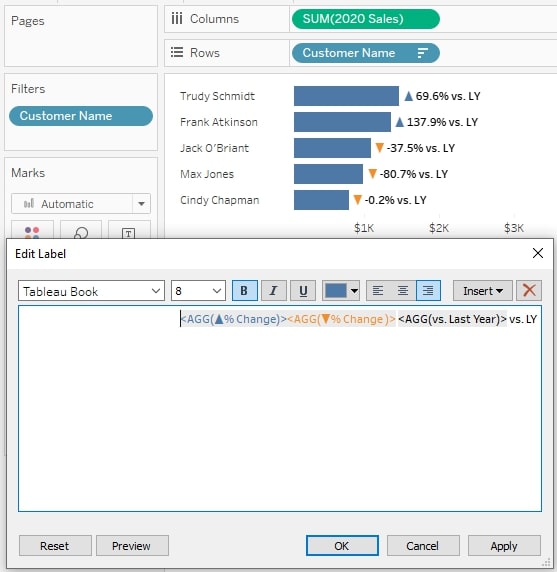The height and width of the screenshot is (572, 557).
Task: Toggle bold formatting in Edit Label
Action: tap(244, 291)
